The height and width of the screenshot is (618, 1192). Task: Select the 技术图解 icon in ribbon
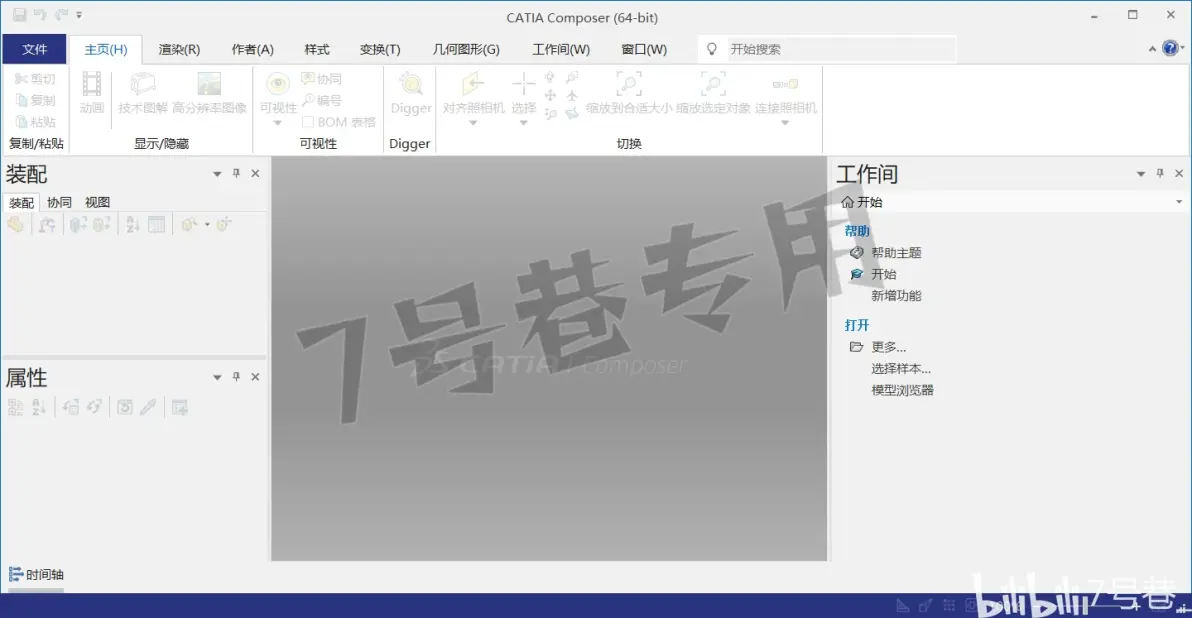click(142, 84)
